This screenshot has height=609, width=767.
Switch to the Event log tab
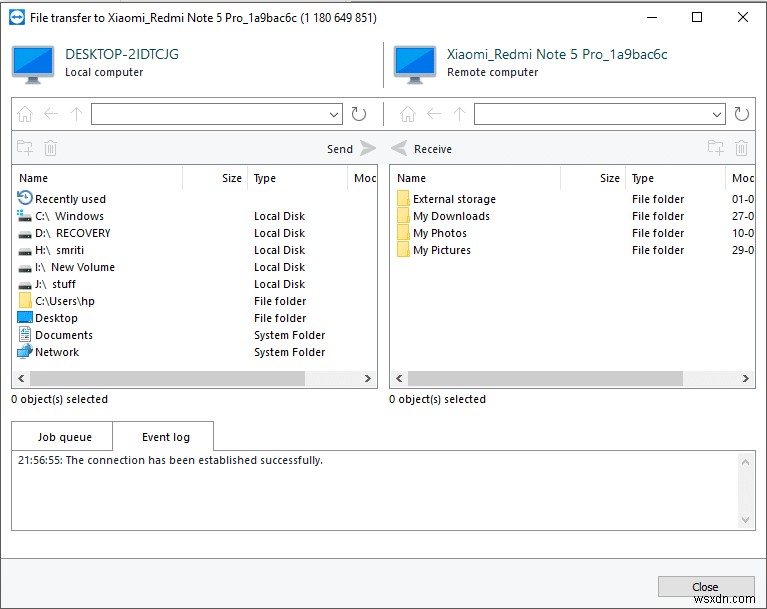tap(163, 436)
